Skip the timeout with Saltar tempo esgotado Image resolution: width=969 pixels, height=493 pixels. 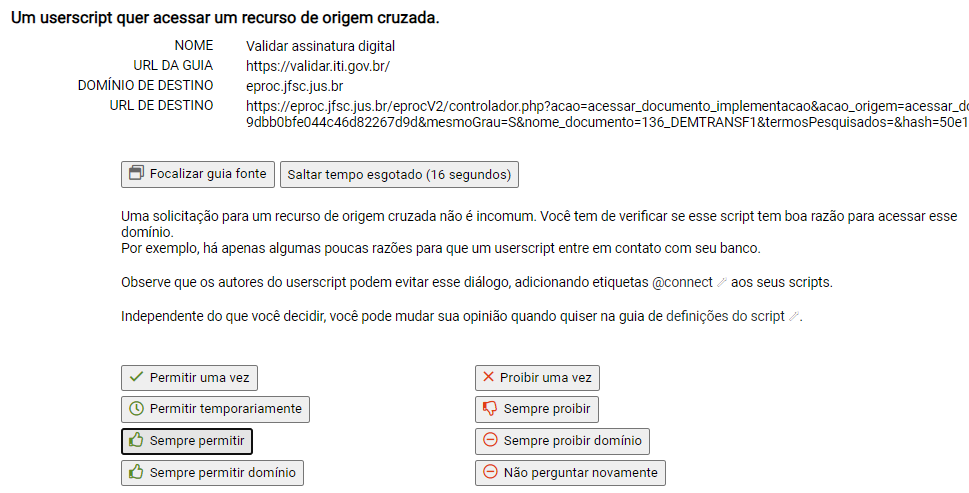tap(399, 174)
